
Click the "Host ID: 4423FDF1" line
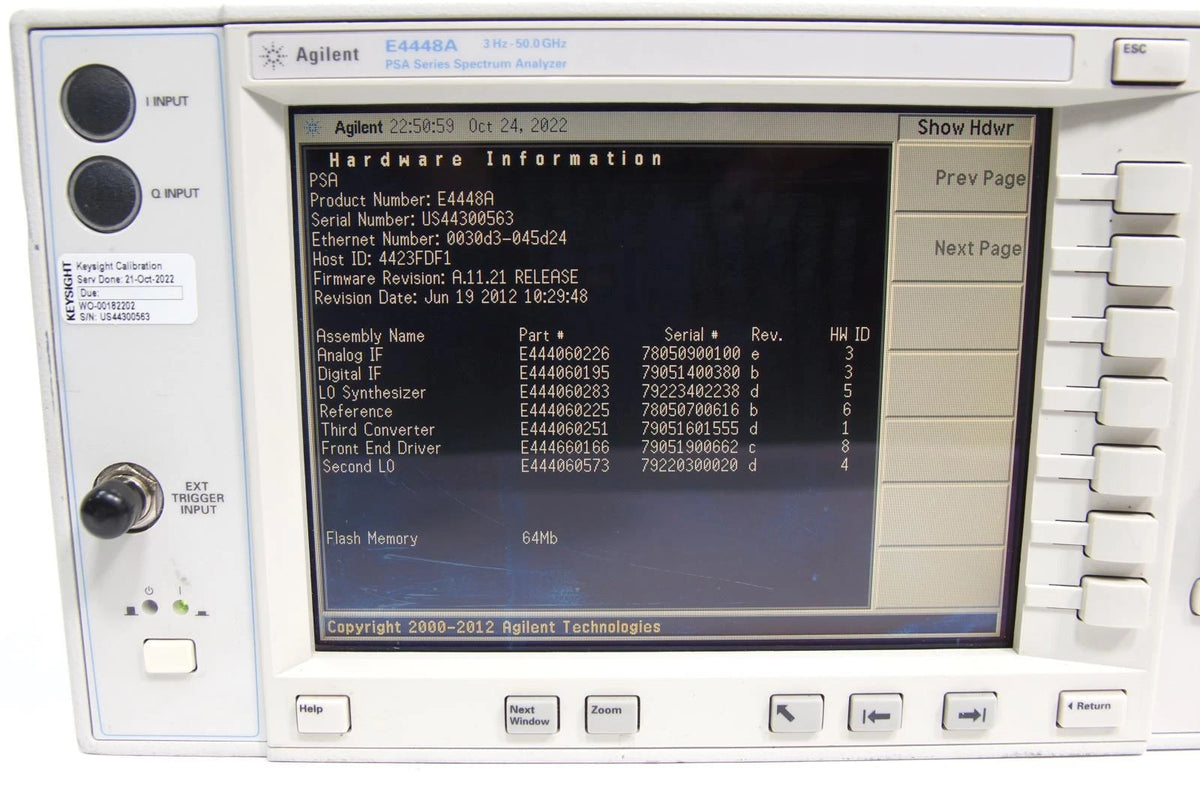click(x=382, y=258)
